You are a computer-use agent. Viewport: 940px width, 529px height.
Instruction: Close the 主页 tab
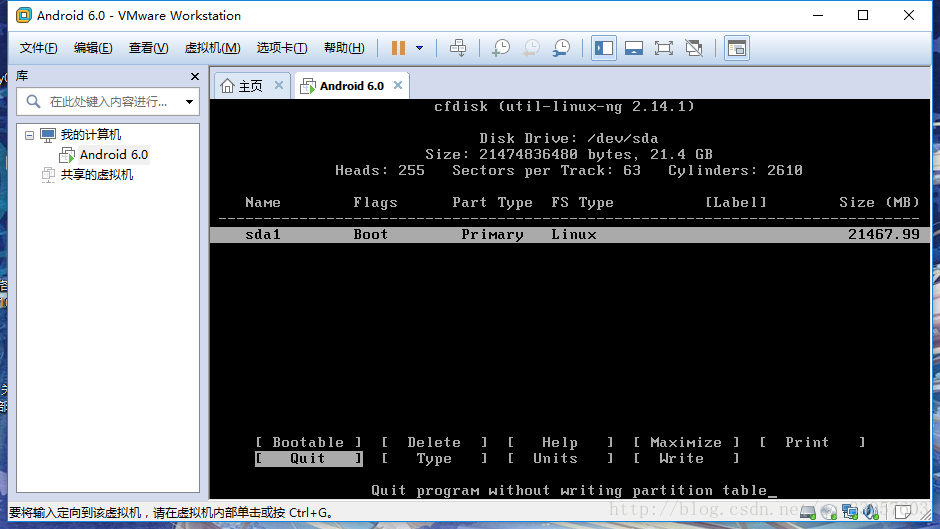pyautogui.click(x=279, y=85)
